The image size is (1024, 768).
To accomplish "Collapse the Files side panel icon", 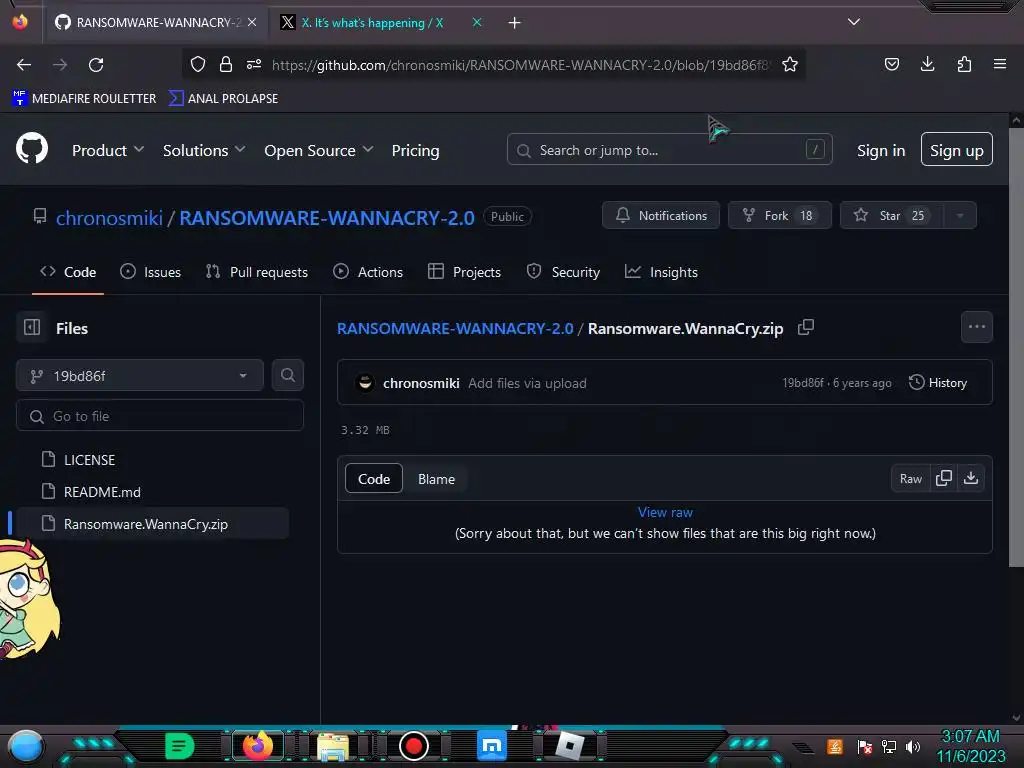I will click(32, 327).
